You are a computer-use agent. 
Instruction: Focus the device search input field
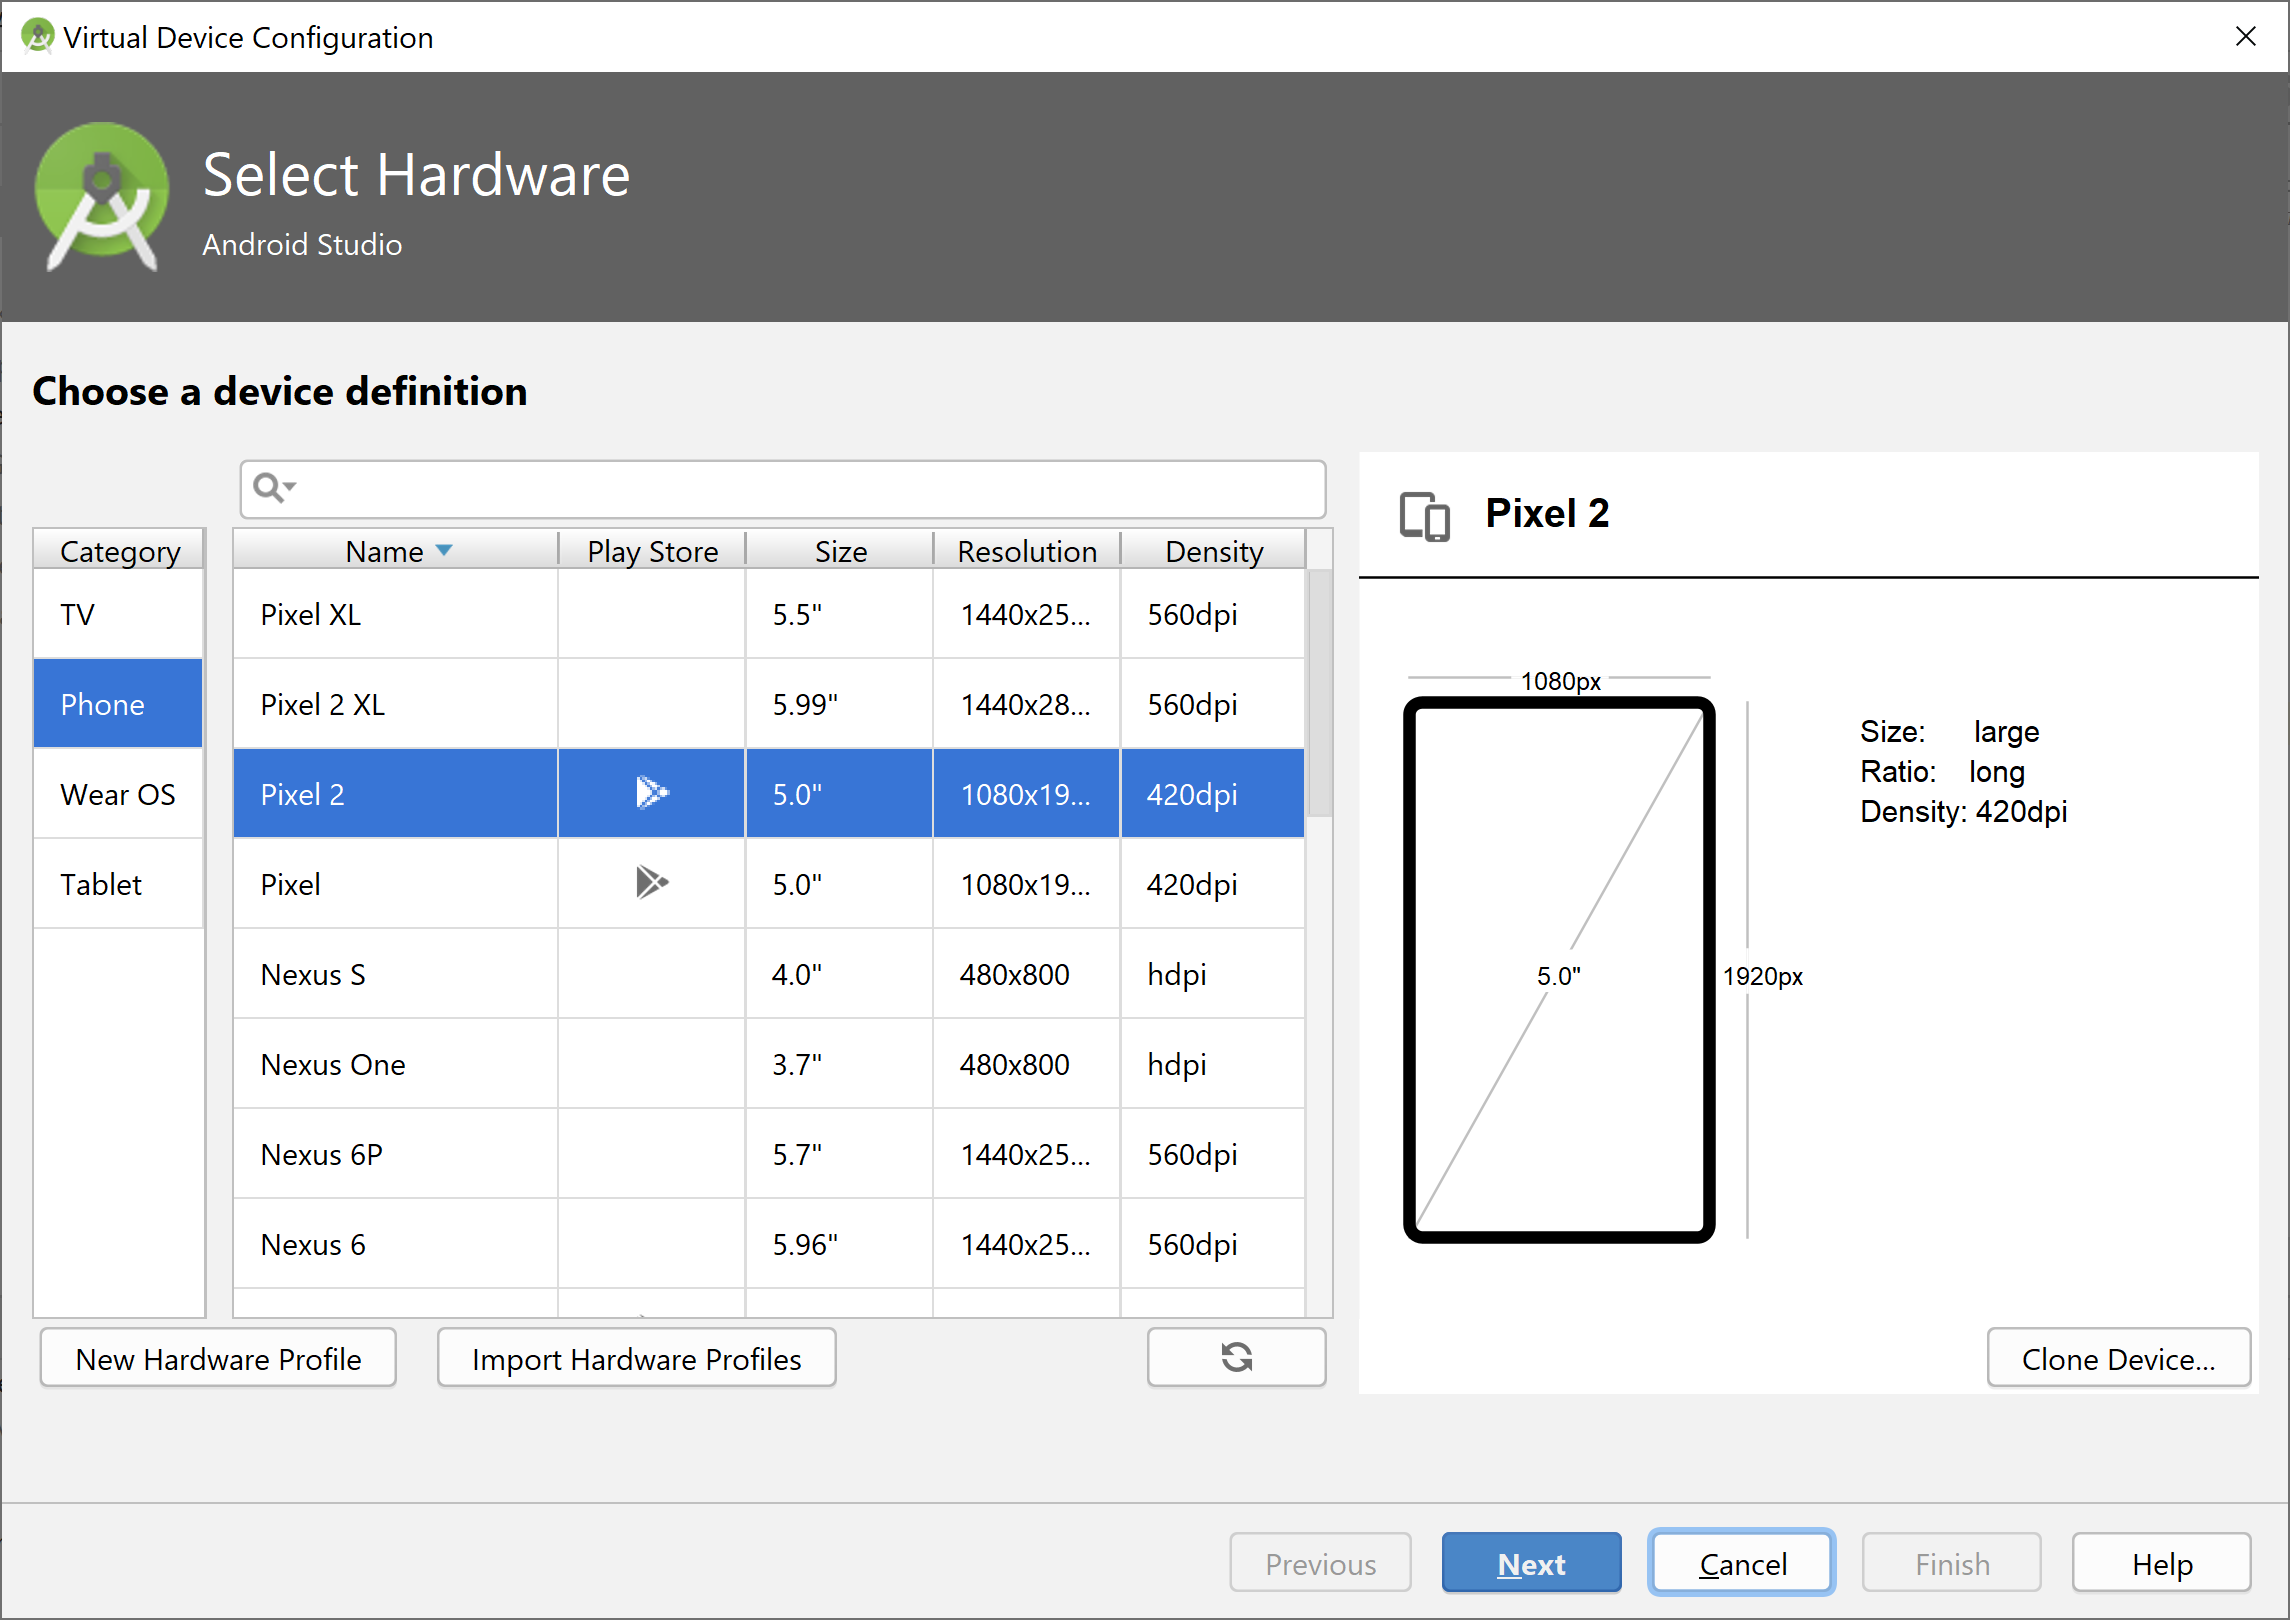[x=783, y=489]
